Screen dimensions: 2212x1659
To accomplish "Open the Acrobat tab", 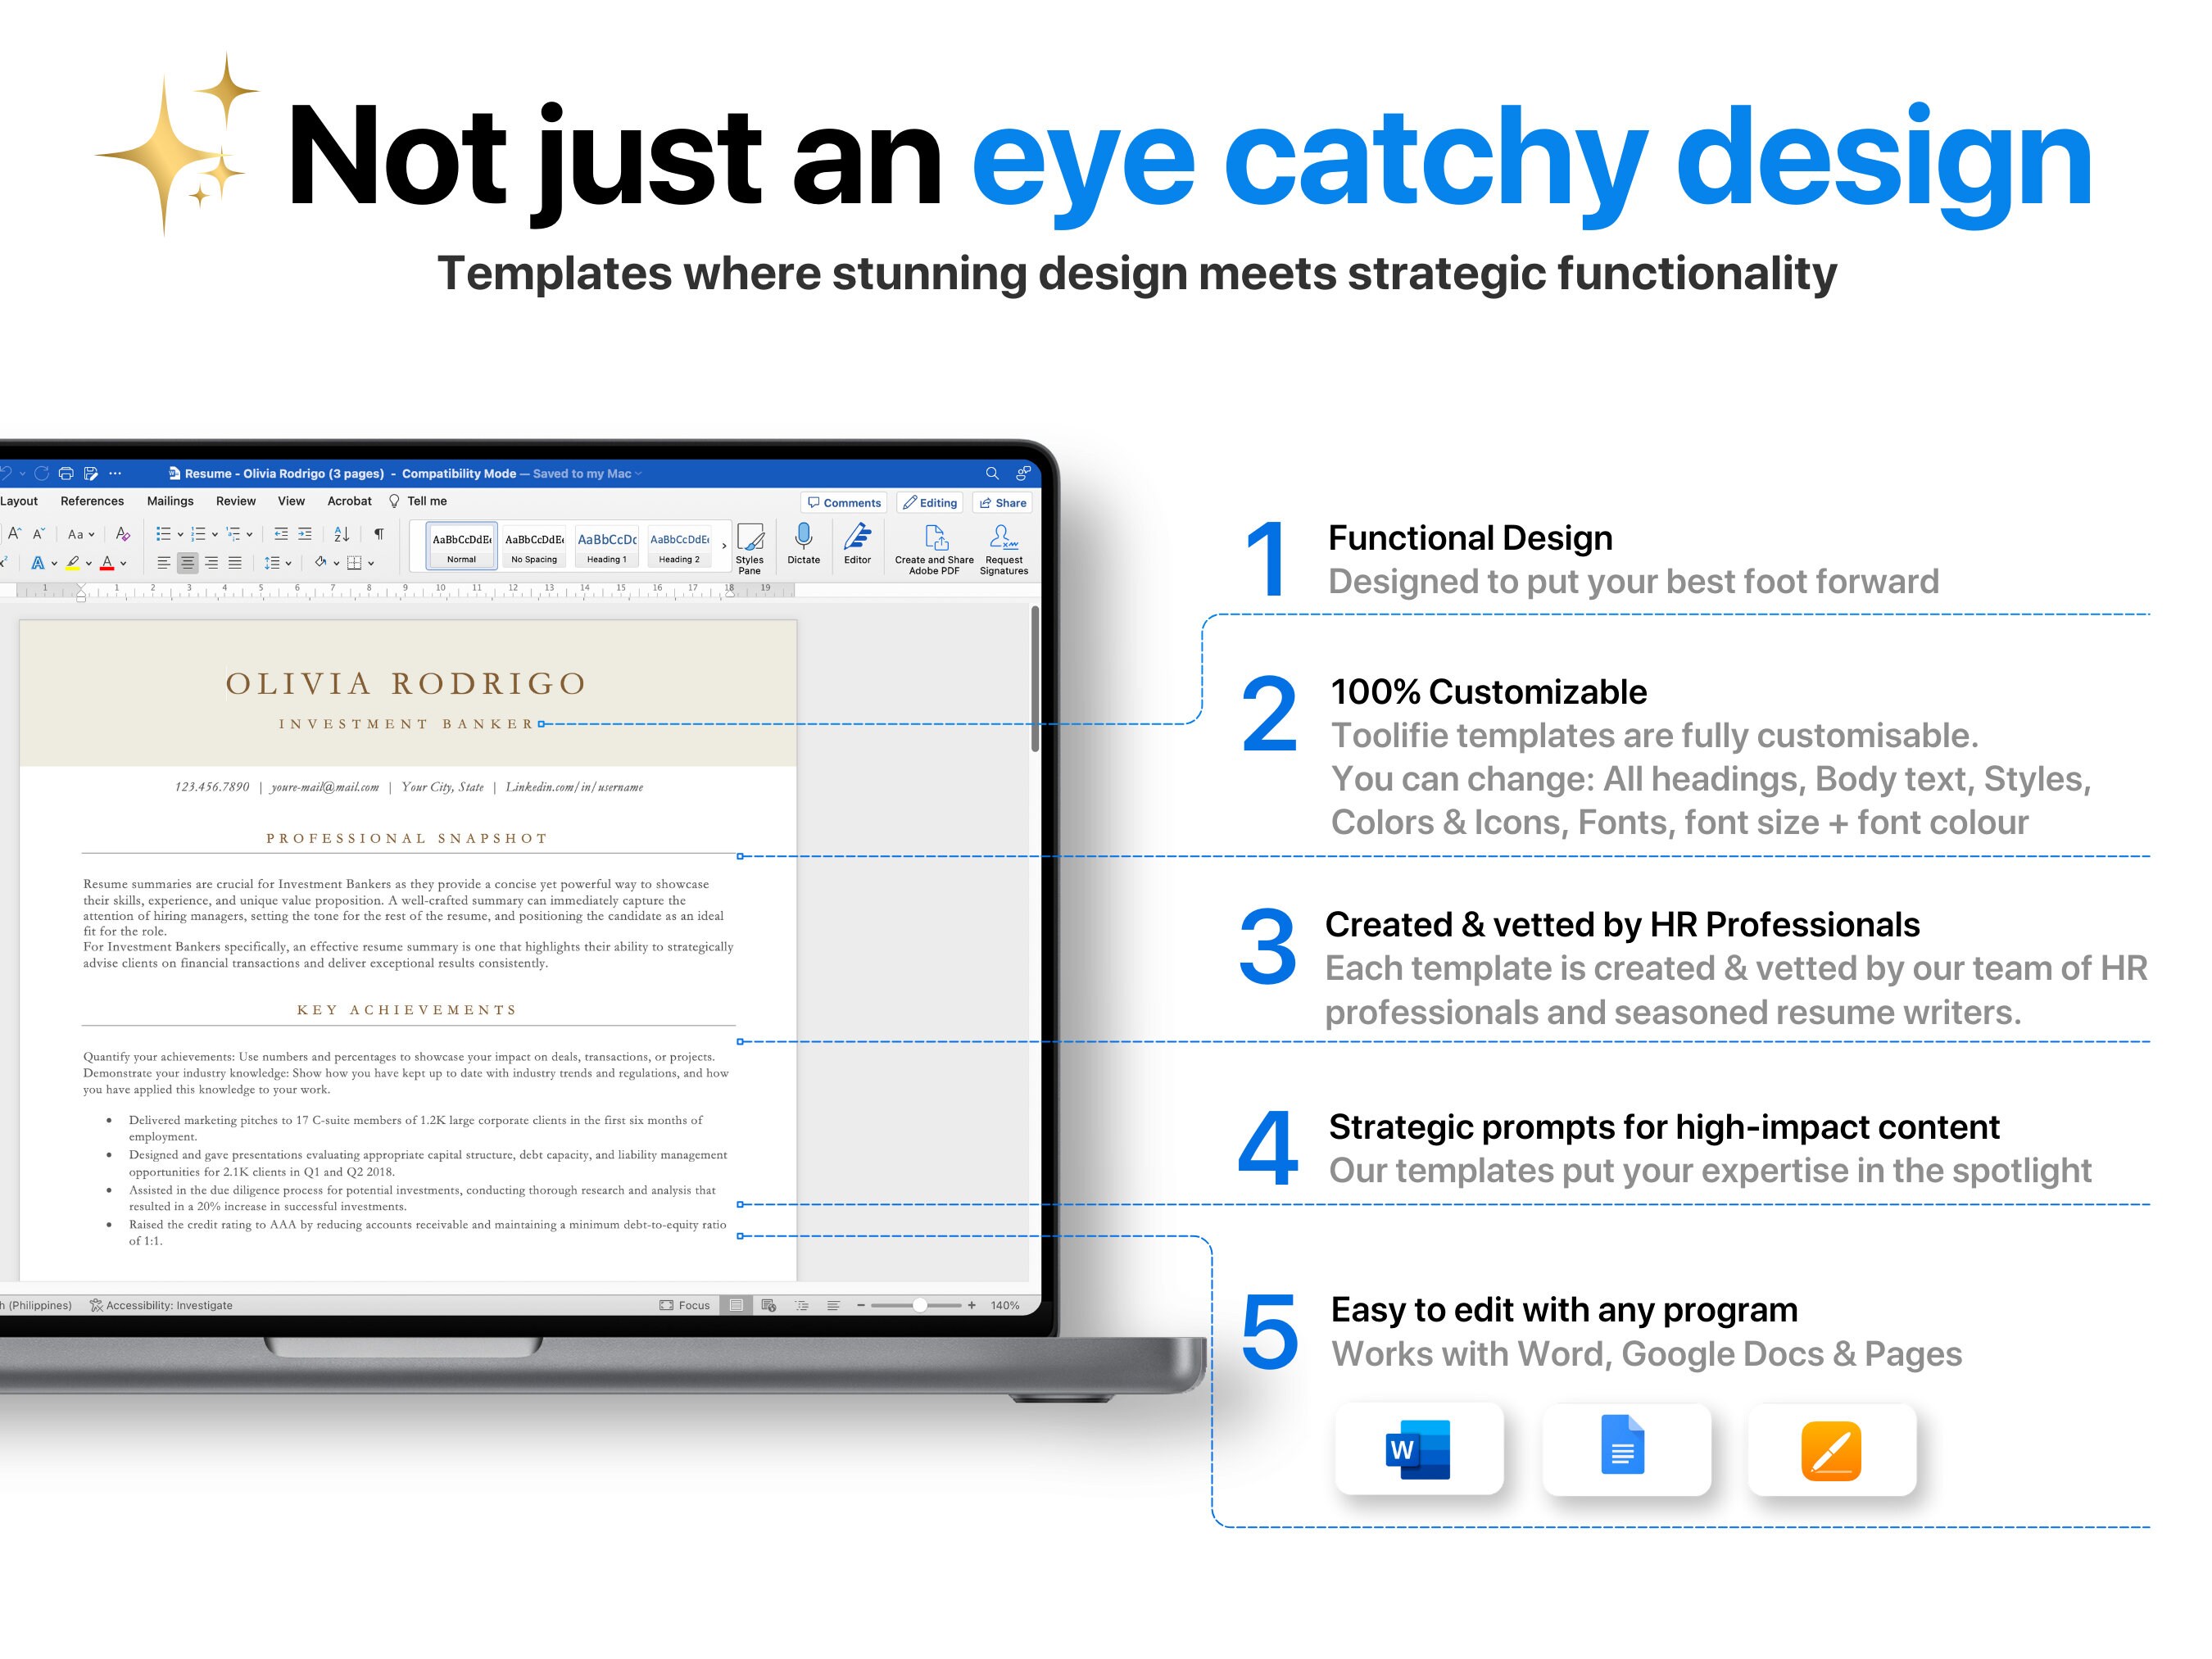I will [x=349, y=500].
